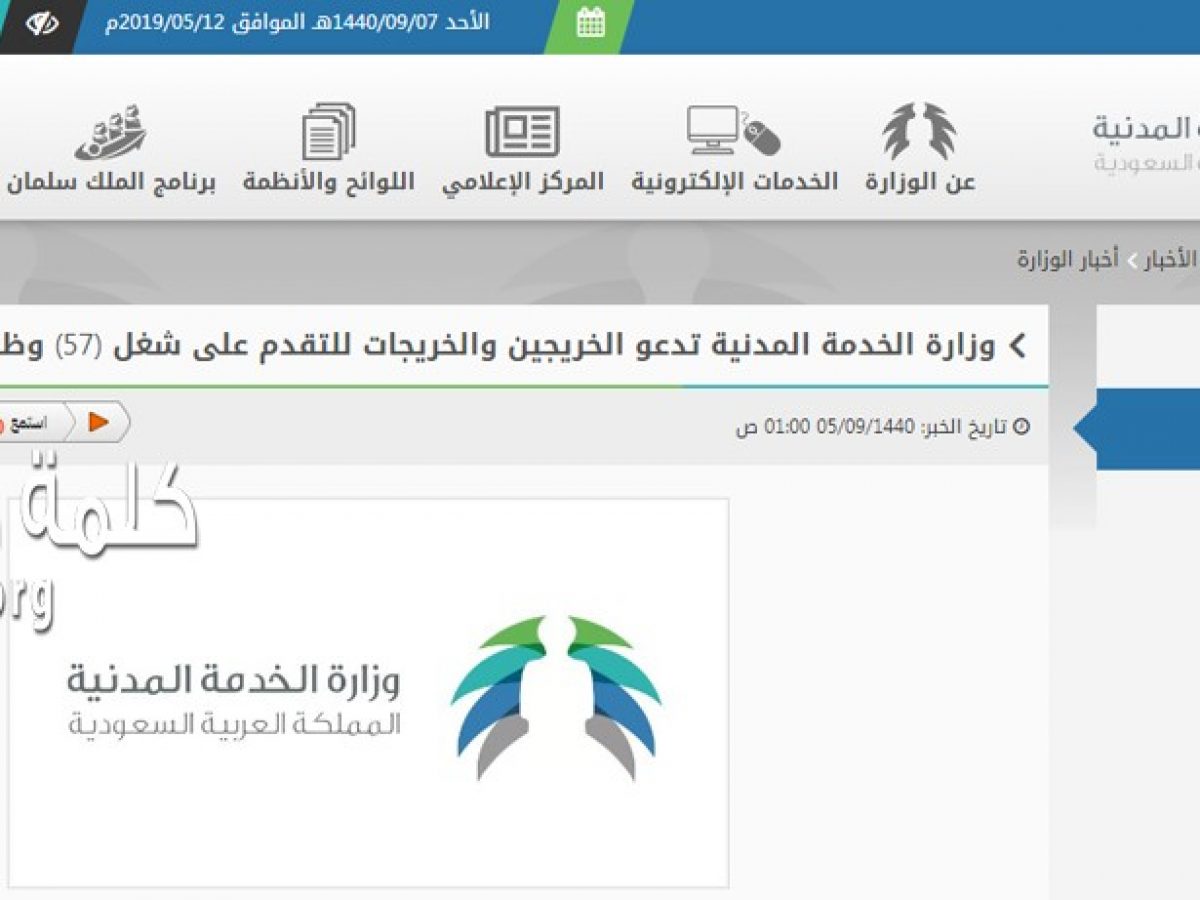Click the computer icon for الخدمات الإلكترونية

pos(733,131)
